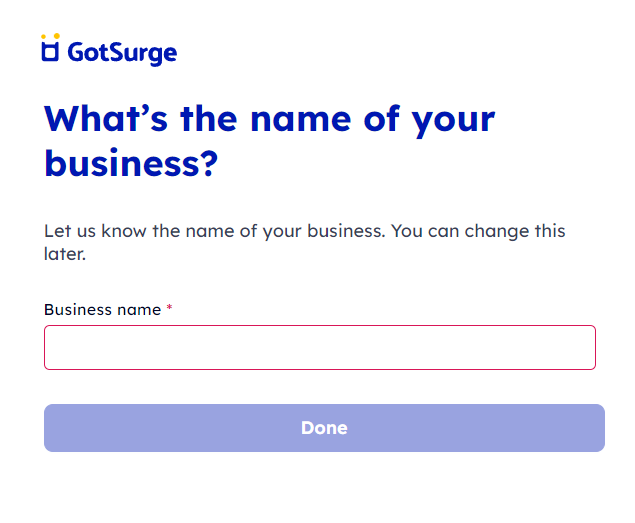Click the word "What's" in the heading

(x=105, y=118)
